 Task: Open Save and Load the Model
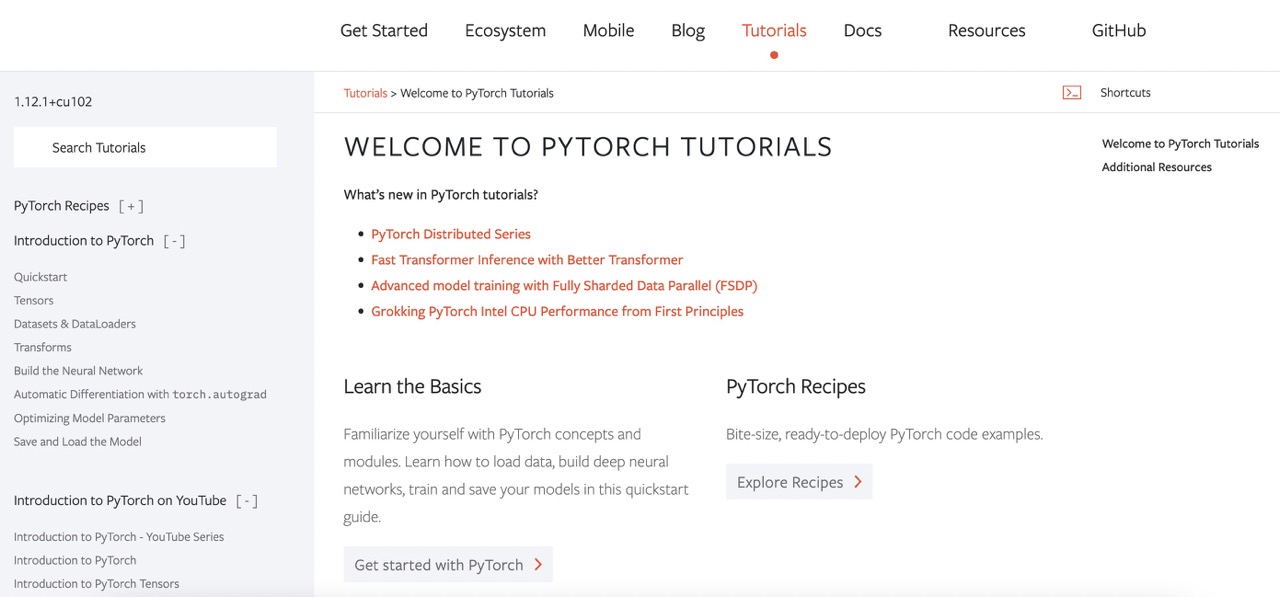pyautogui.click(x=78, y=441)
